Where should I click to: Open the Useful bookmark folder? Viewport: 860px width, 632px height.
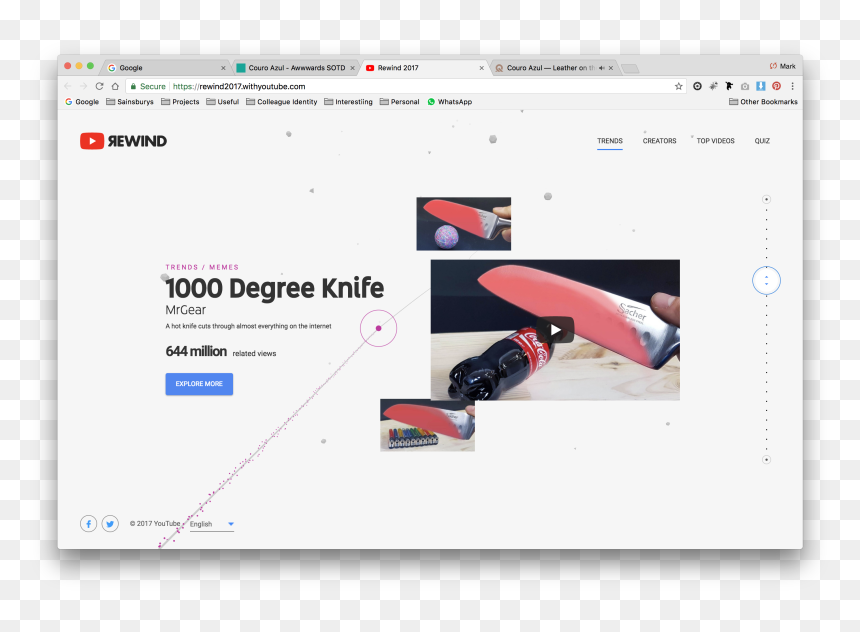(x=223, y=101)
